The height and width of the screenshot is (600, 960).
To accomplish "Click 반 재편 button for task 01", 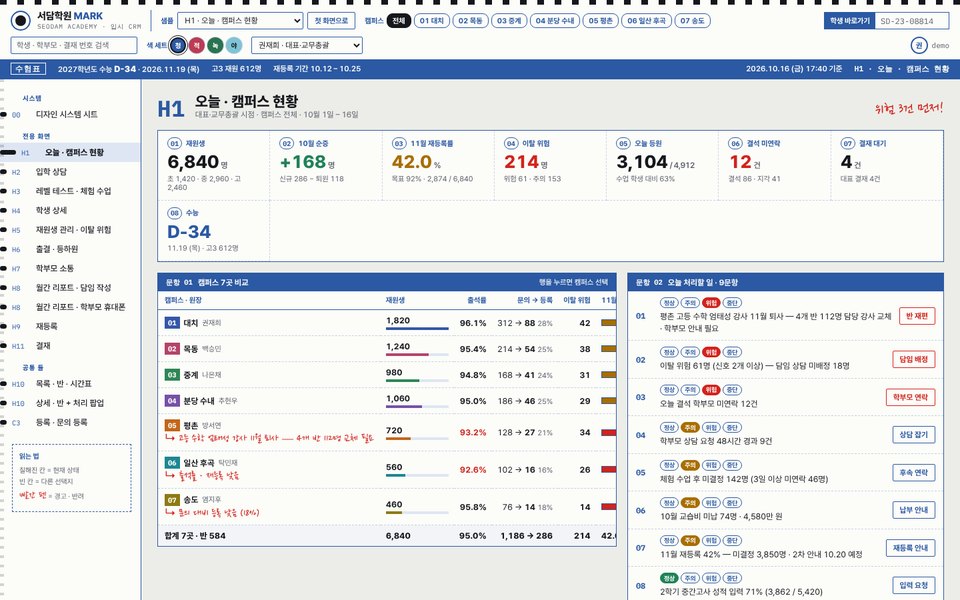I will (917, 316).
